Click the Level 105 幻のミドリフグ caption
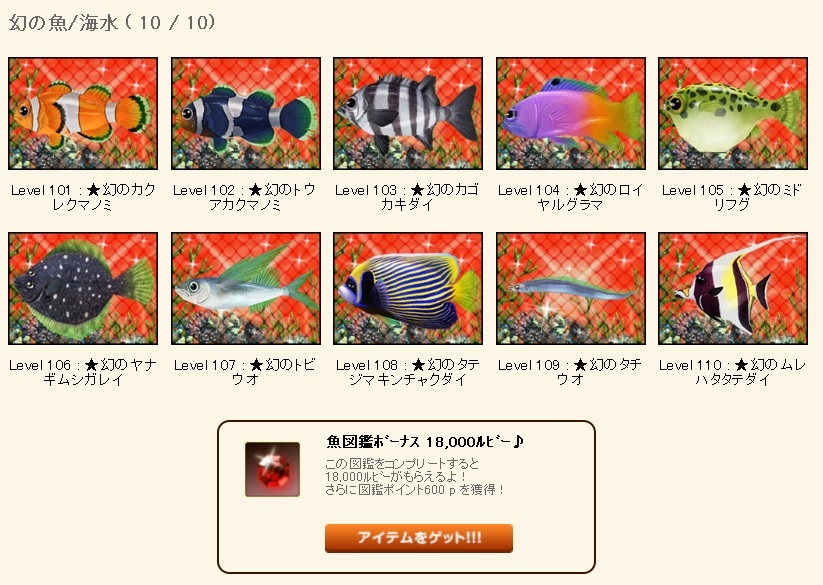The height and width of the screenshot is (585, 823). tap(732, 197)
